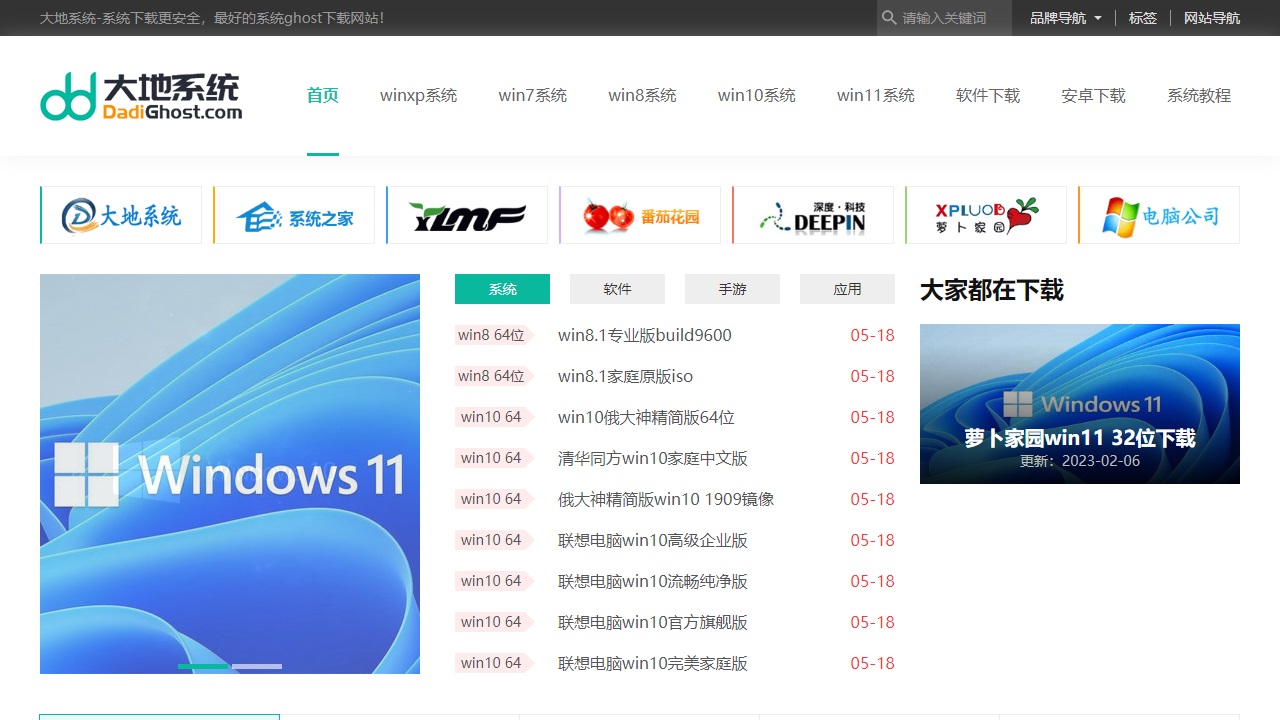This screenshot has height=720, width=1280.
Task: Open the 萝卜家园win11 32位下载 thumbnail
Action: tap(1079, 404)
